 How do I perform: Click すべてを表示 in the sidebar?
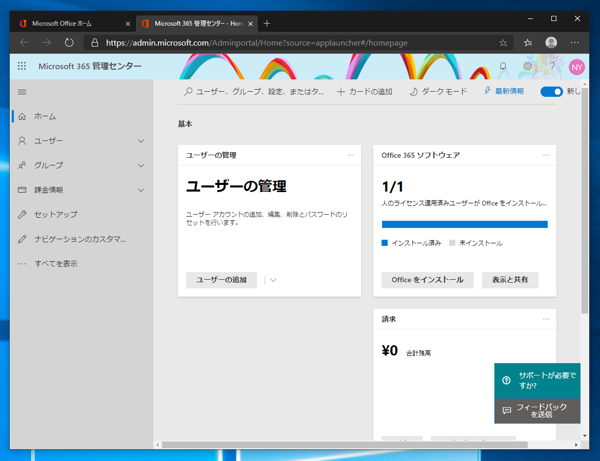[x=82, y=264]
